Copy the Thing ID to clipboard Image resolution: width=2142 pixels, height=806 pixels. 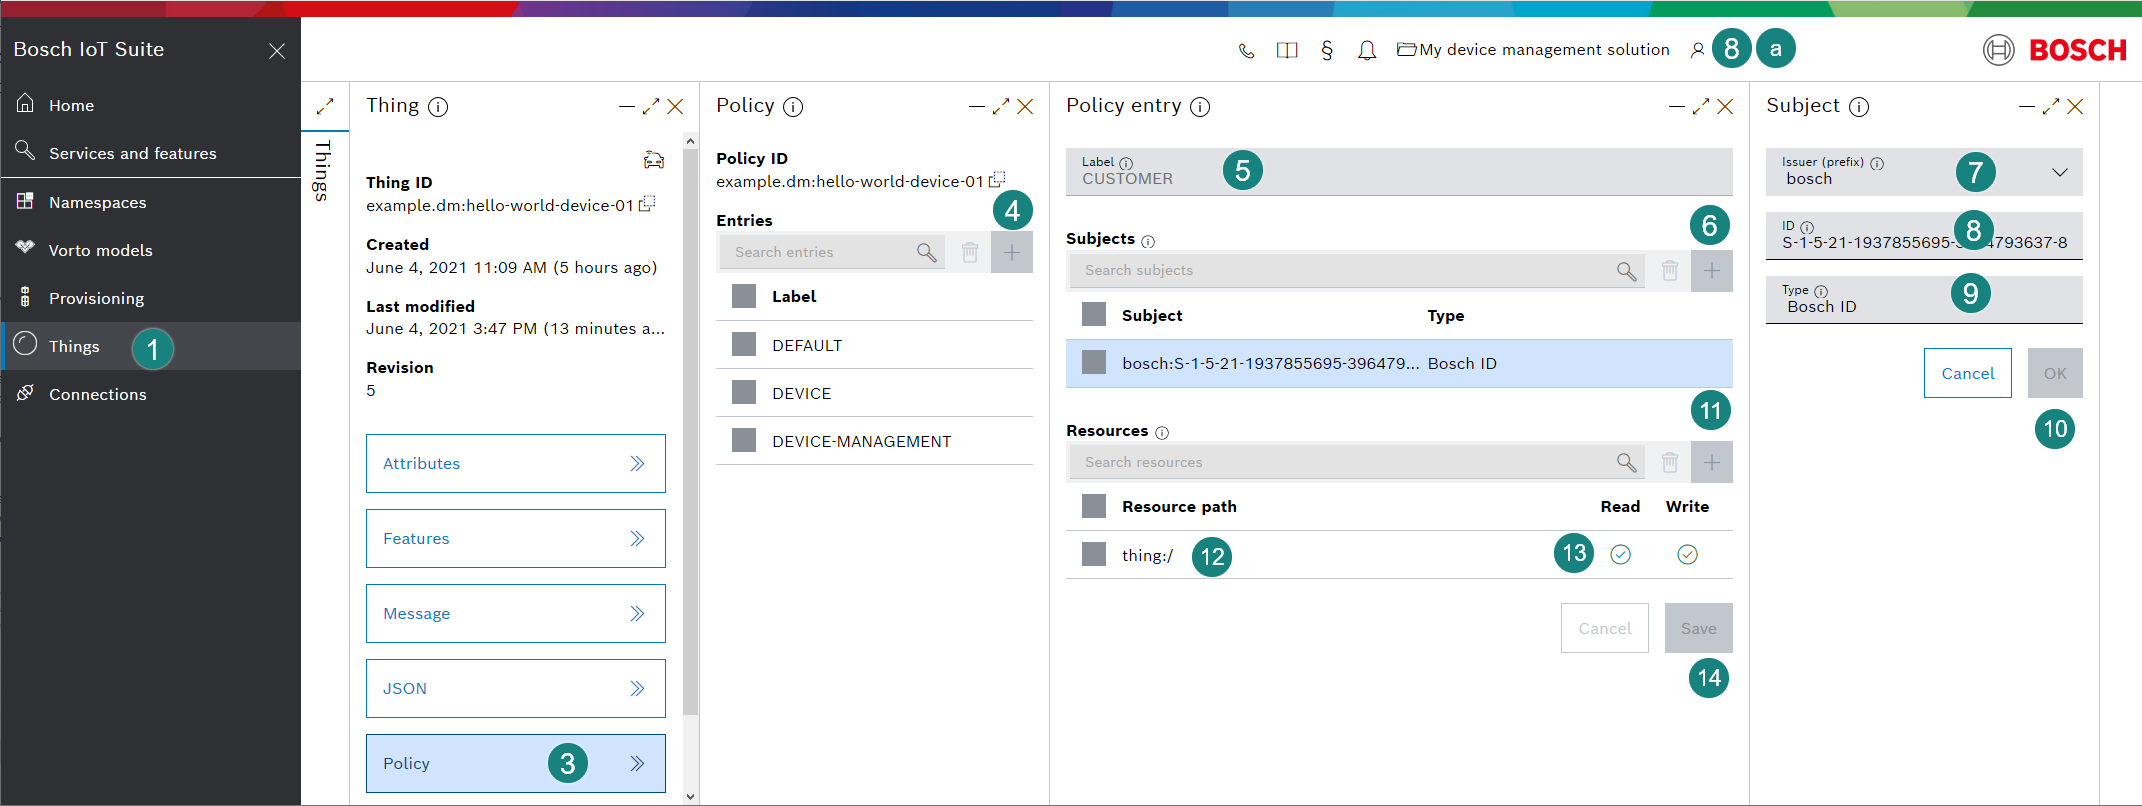coord(647,204)
